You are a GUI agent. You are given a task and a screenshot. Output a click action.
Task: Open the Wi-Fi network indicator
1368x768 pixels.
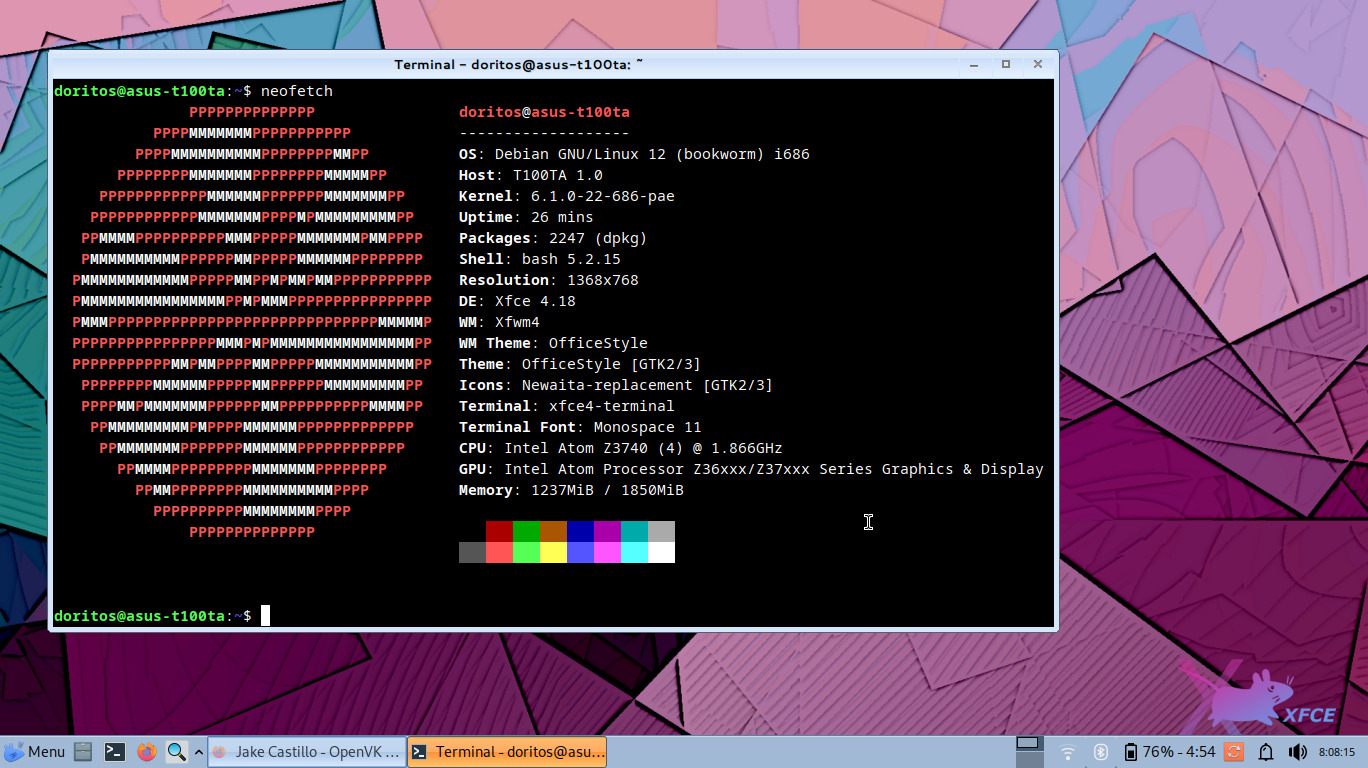pos(1068,752)
